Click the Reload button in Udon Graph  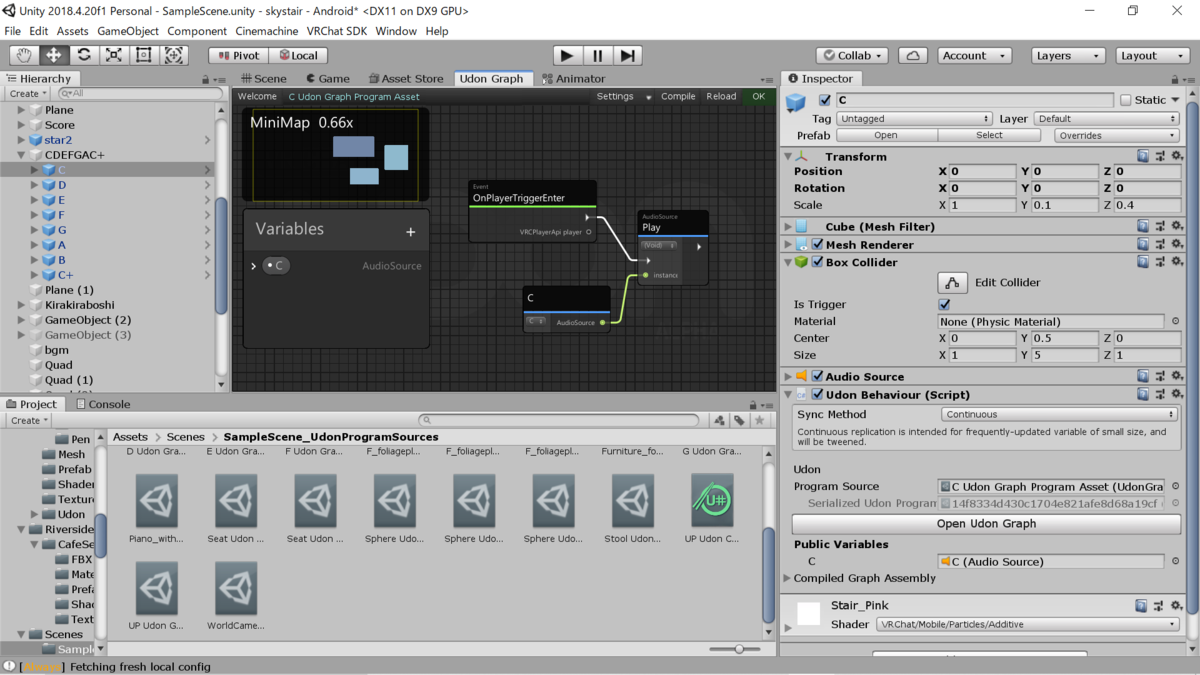coord(721,97)
